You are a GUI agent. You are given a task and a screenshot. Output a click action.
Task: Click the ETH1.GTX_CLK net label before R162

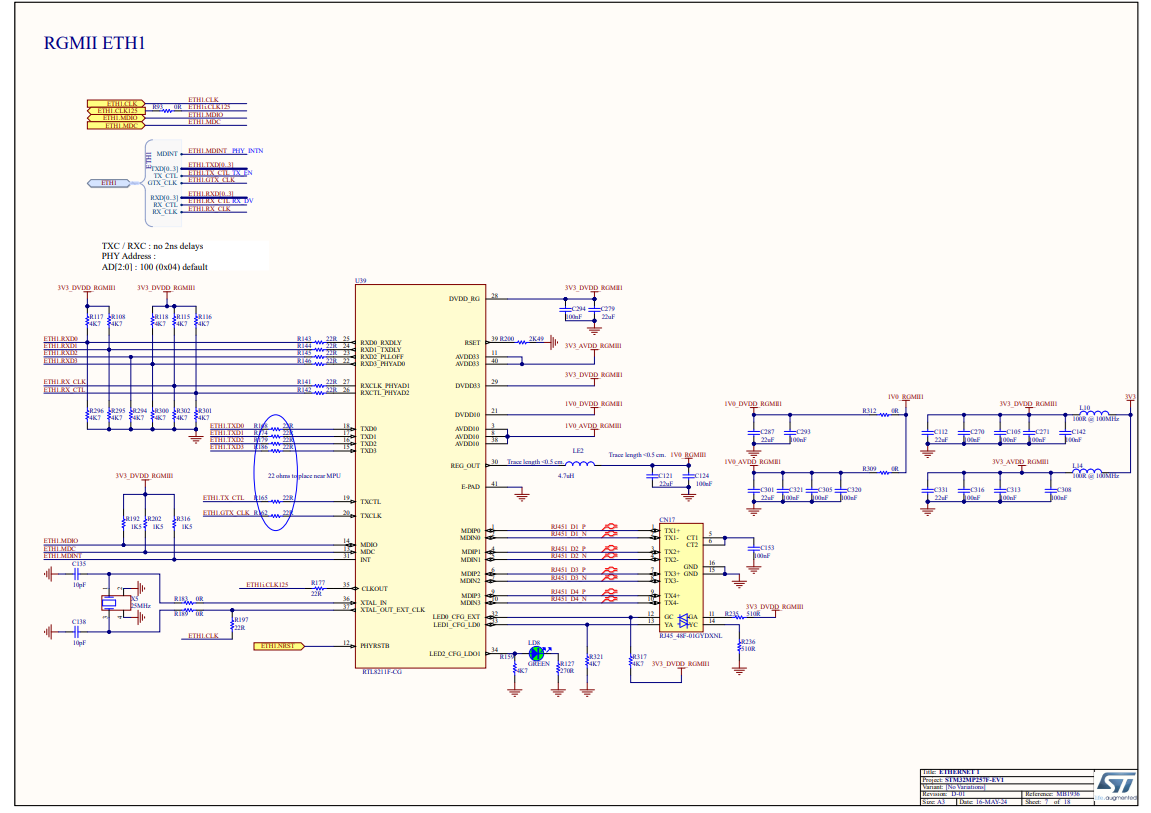click(226, 513)
